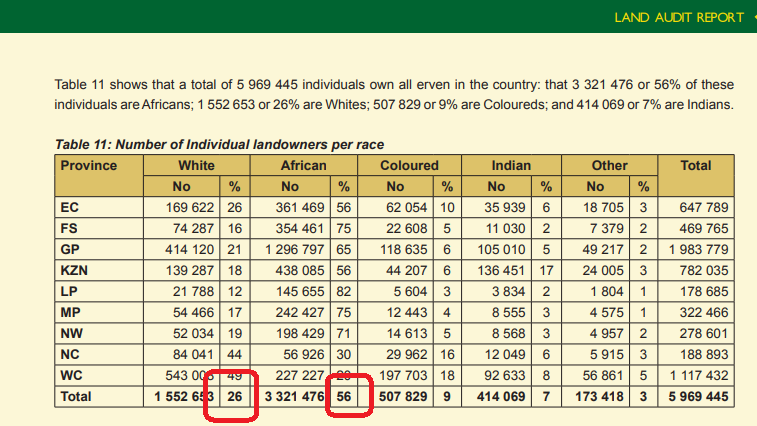Screen dimensions: 757x426
Task: Click the Coloured column header
Action: pos(409,166)
